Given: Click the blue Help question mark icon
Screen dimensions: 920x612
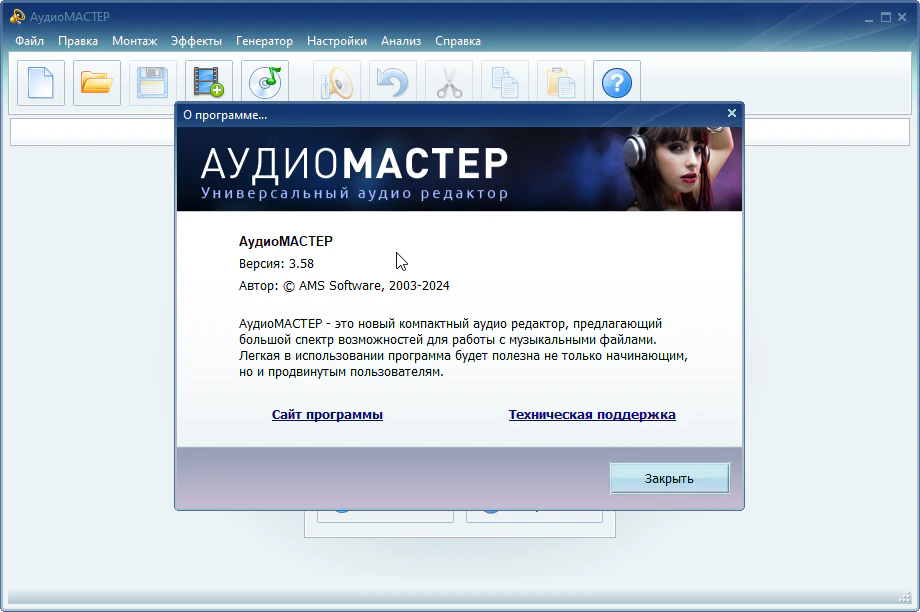Looking at the screenshot, I should click(x=617, y=83).
